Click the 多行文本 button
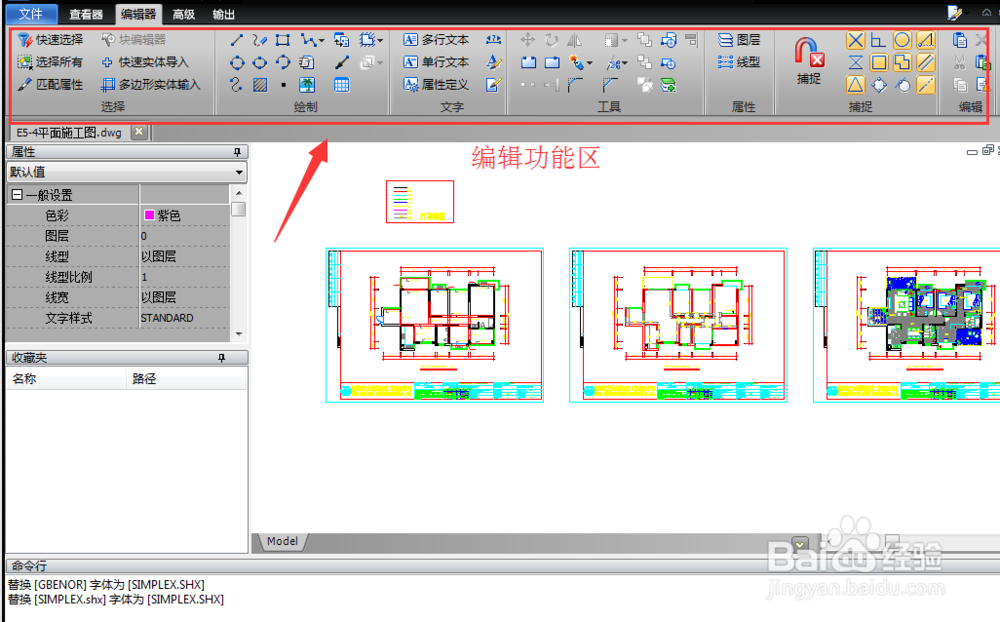 click(436, 40)
